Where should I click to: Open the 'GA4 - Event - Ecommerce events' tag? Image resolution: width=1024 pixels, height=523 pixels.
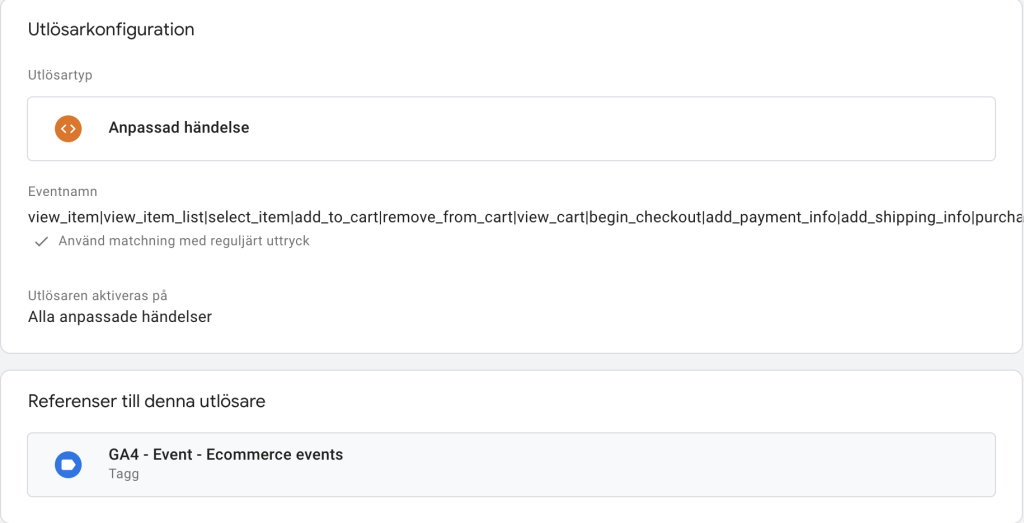point(511,464)
